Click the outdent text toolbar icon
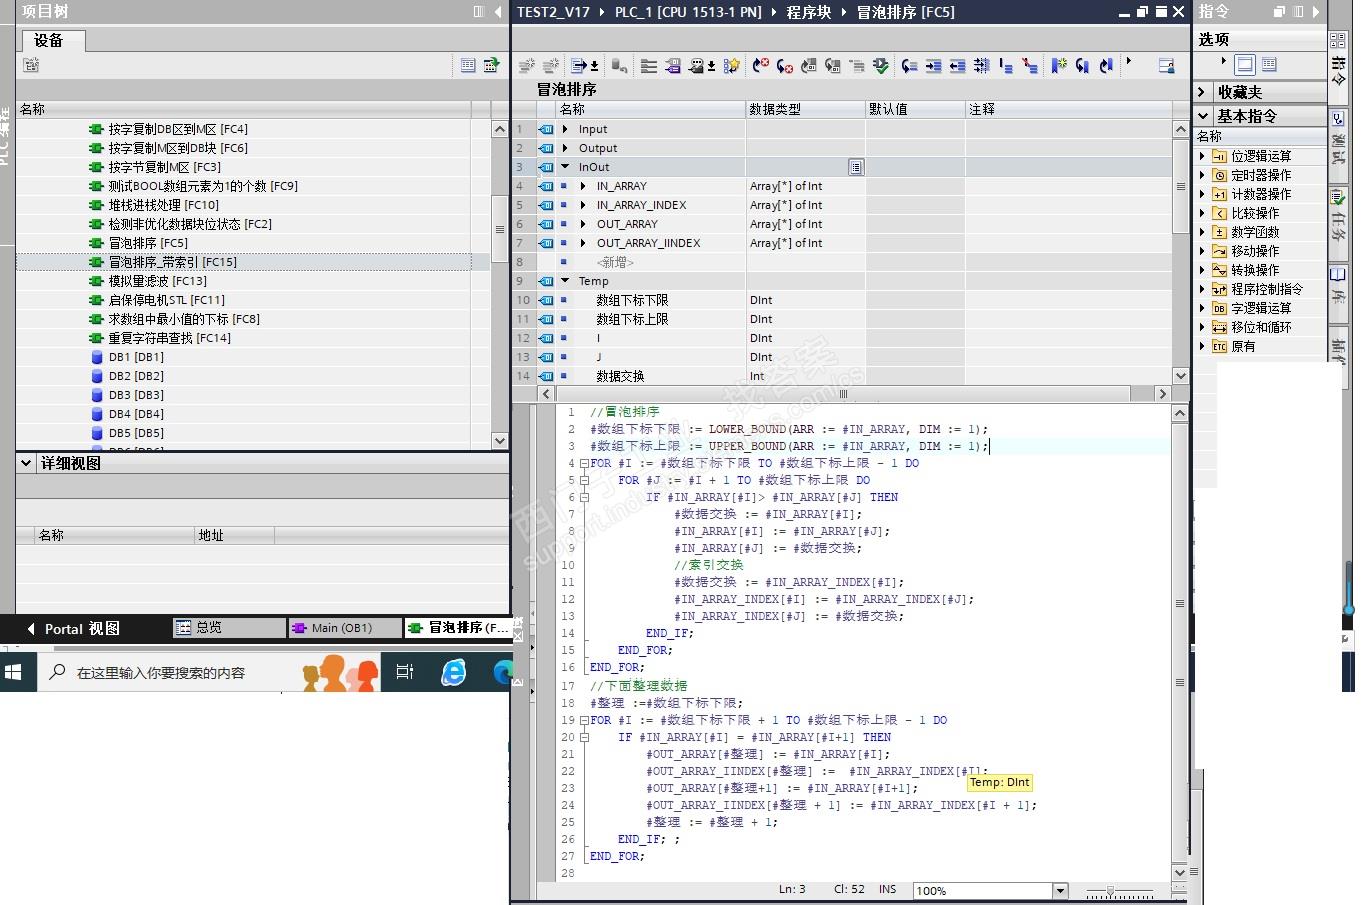1366x905 pixels. click(957, 66)
